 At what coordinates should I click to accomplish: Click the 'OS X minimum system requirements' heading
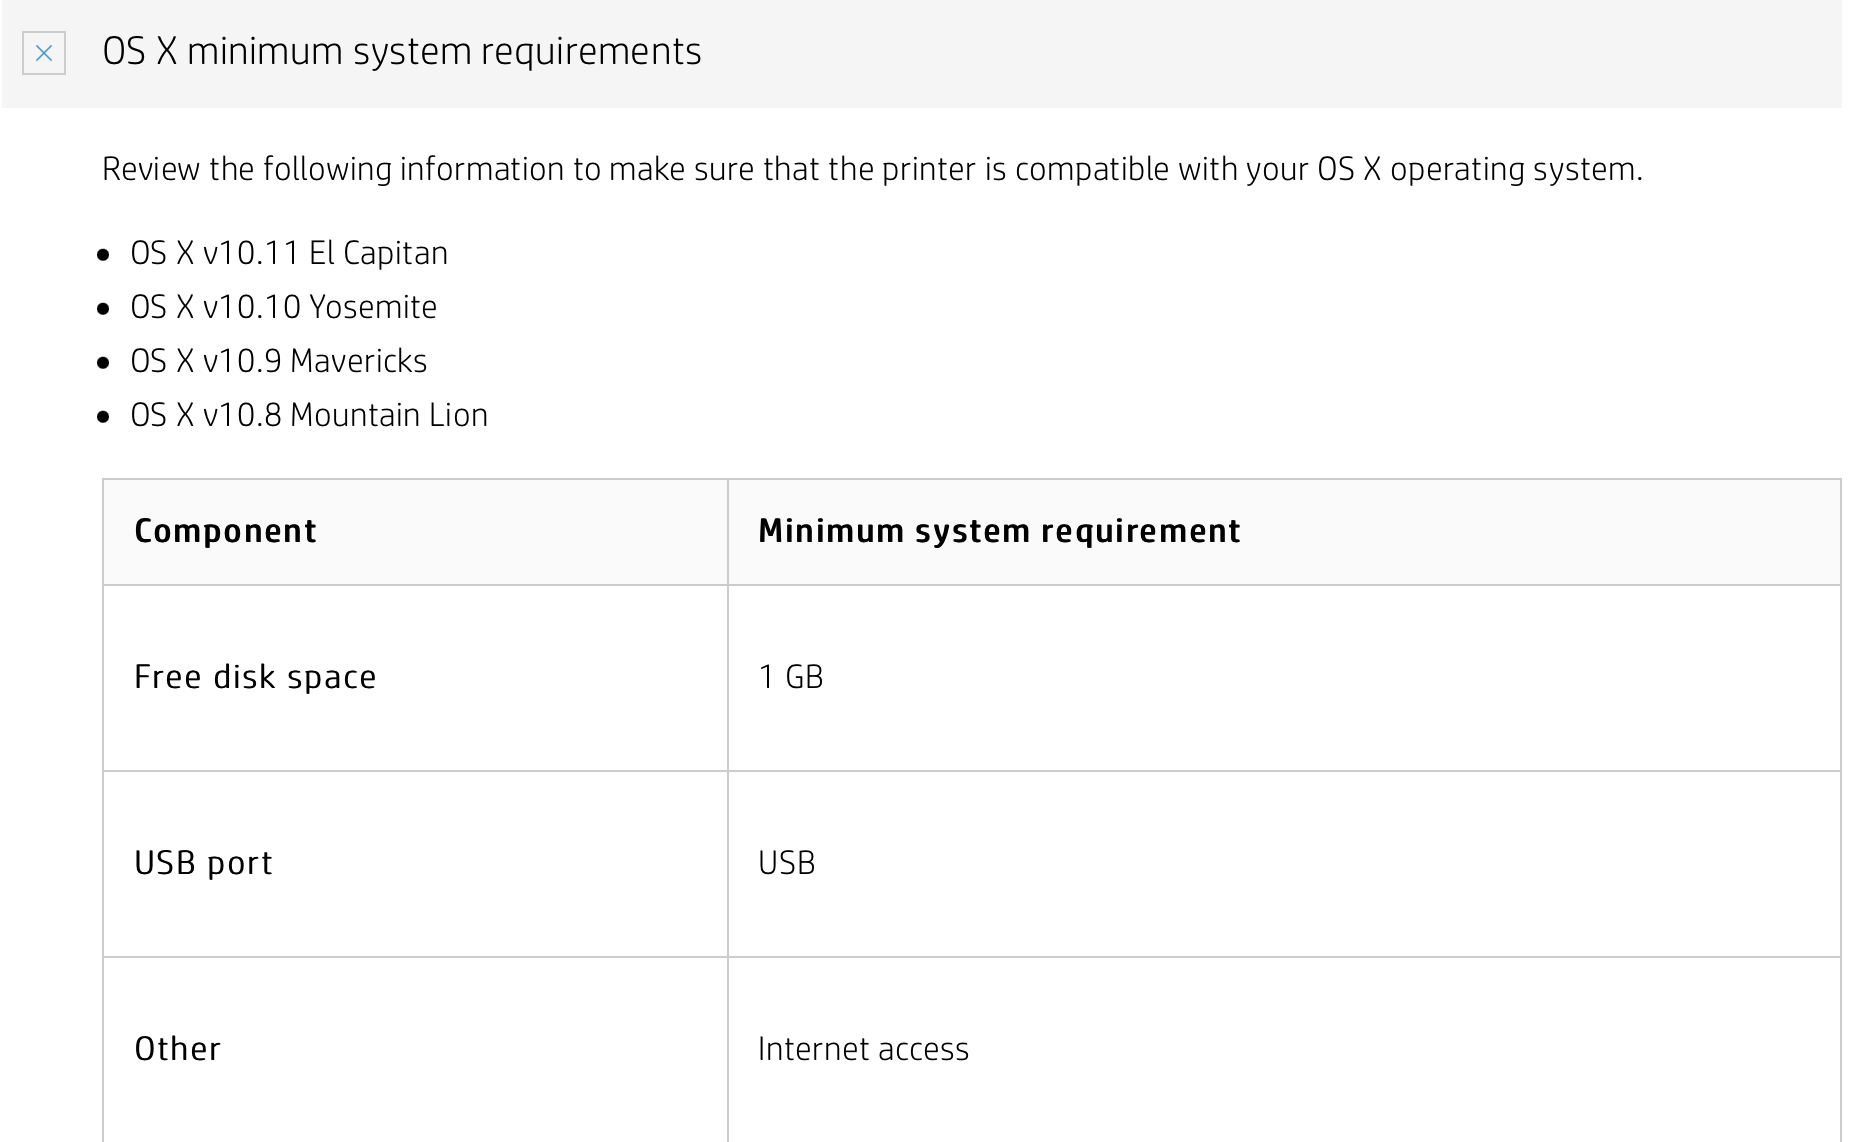click(402, 52)
